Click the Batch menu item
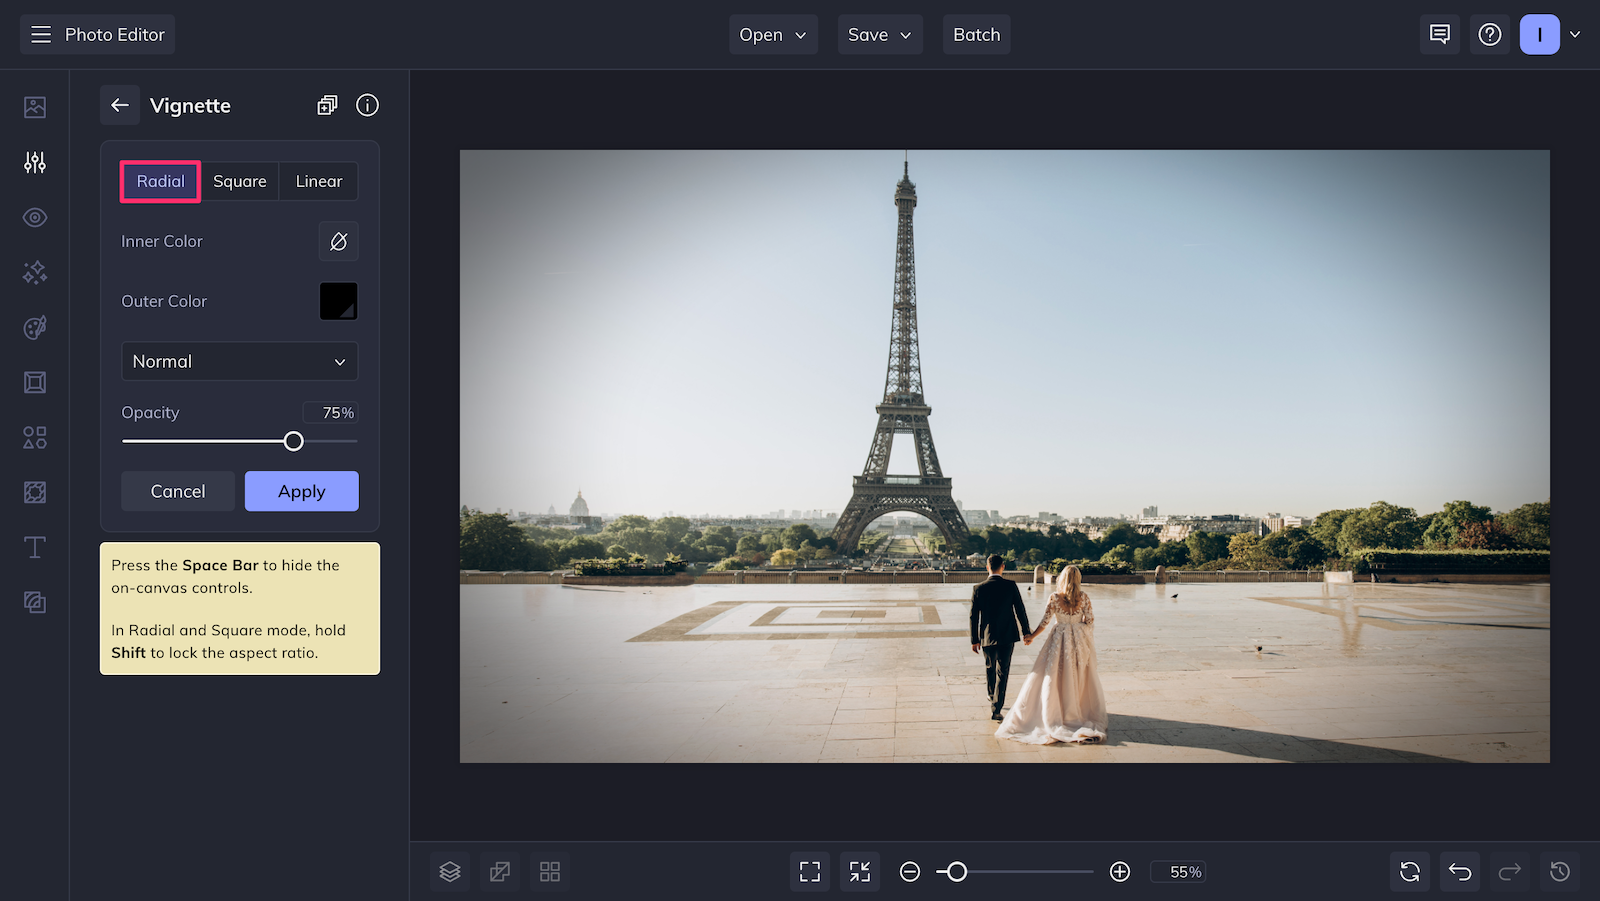This screenshot has height=901, width=1600. tap(976, 34)
